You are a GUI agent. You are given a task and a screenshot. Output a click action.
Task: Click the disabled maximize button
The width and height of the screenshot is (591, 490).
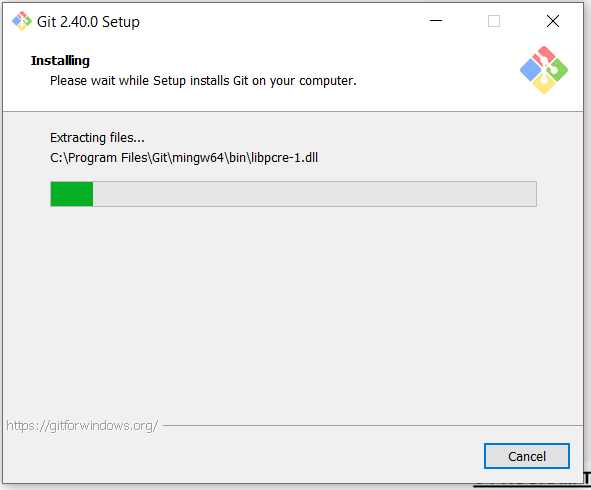coord(494,21)
